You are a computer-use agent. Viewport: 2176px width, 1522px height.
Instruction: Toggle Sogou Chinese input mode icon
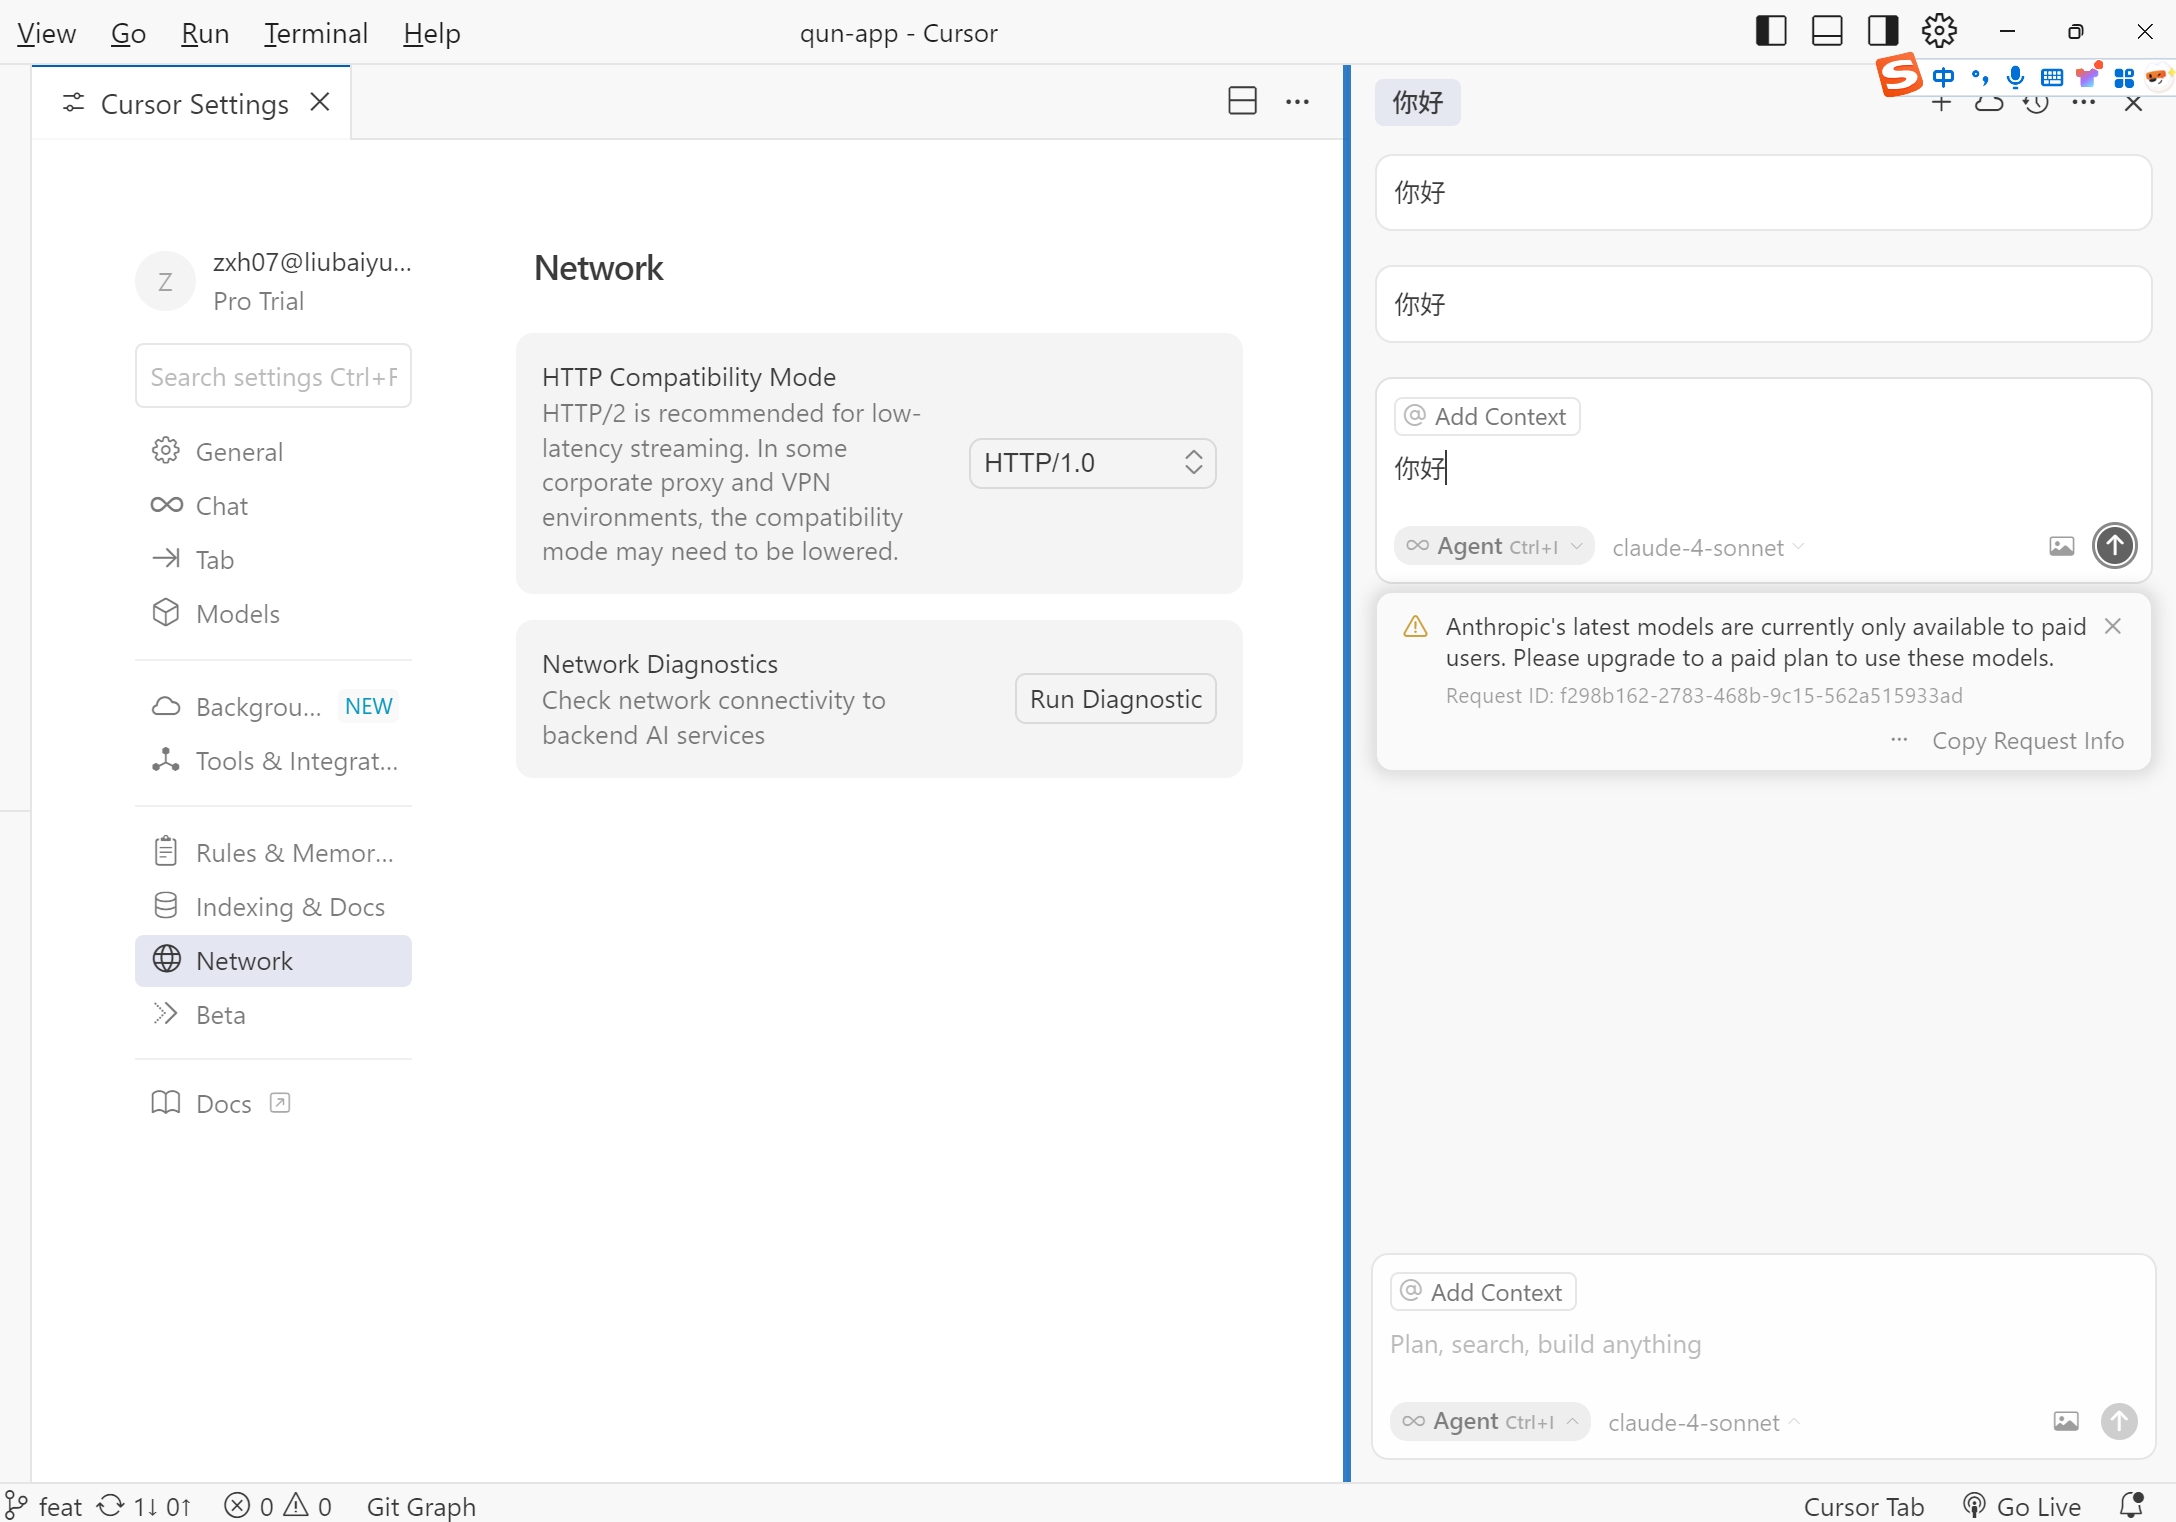coord(1943,77)
